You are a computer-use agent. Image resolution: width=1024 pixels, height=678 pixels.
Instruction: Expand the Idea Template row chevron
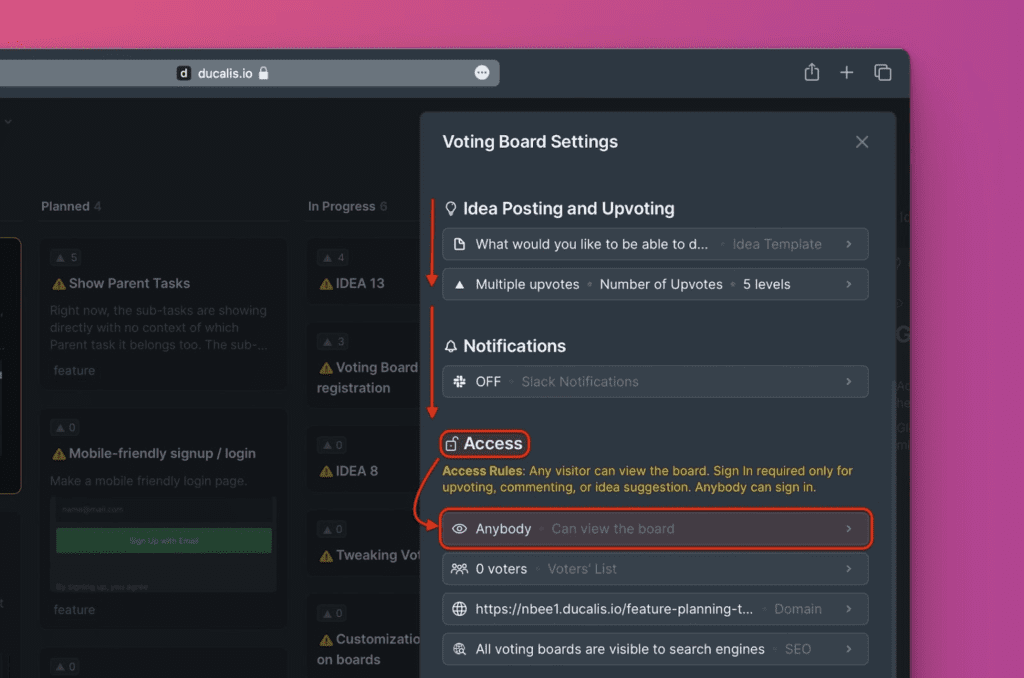tap(849, 244)
